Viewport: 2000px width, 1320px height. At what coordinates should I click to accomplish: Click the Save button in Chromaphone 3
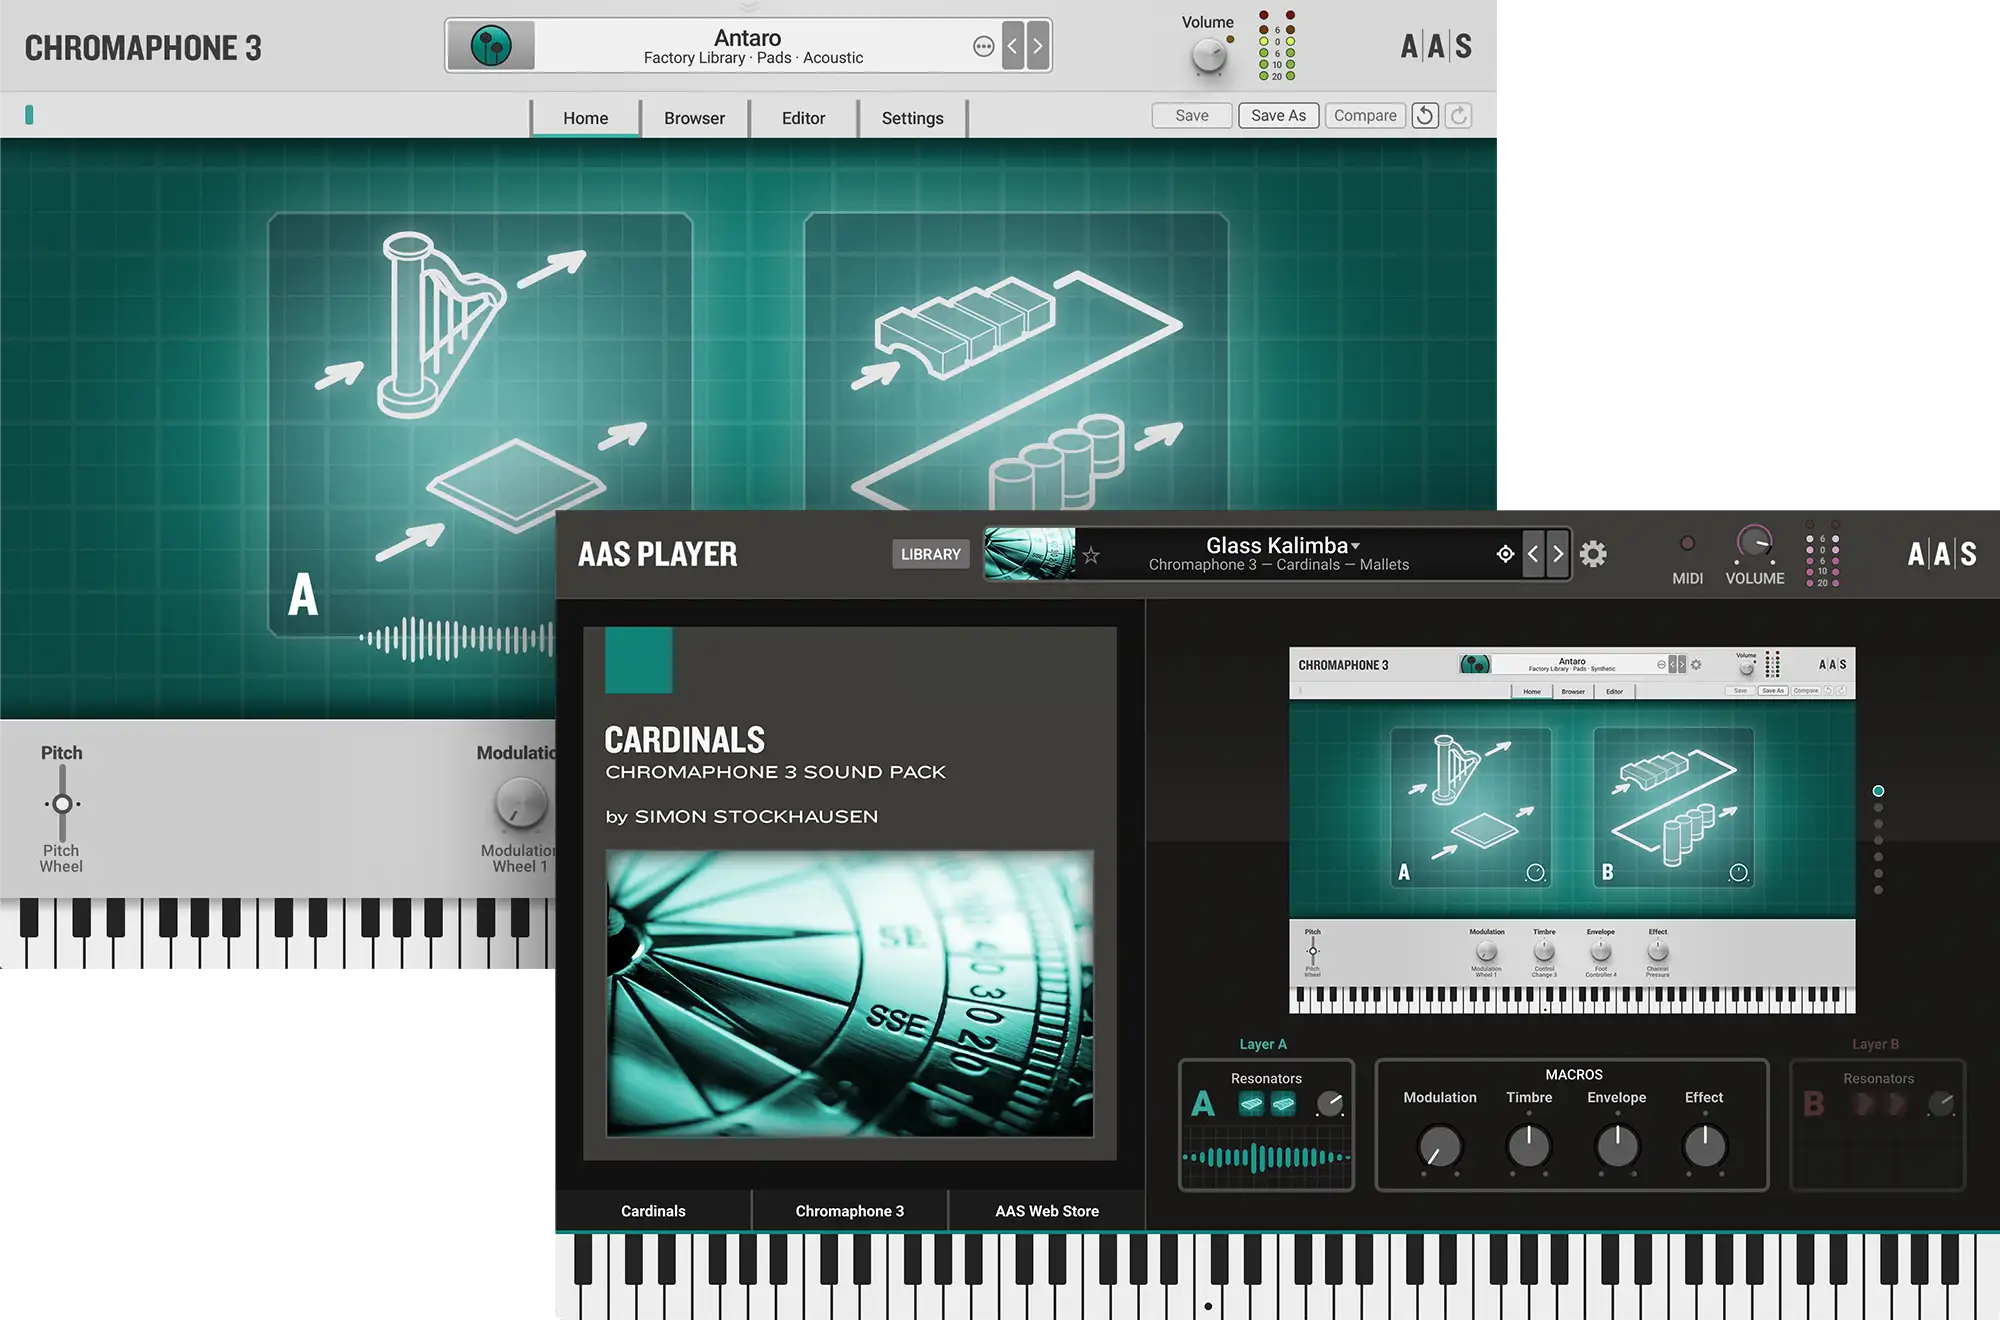(1191, 116)
